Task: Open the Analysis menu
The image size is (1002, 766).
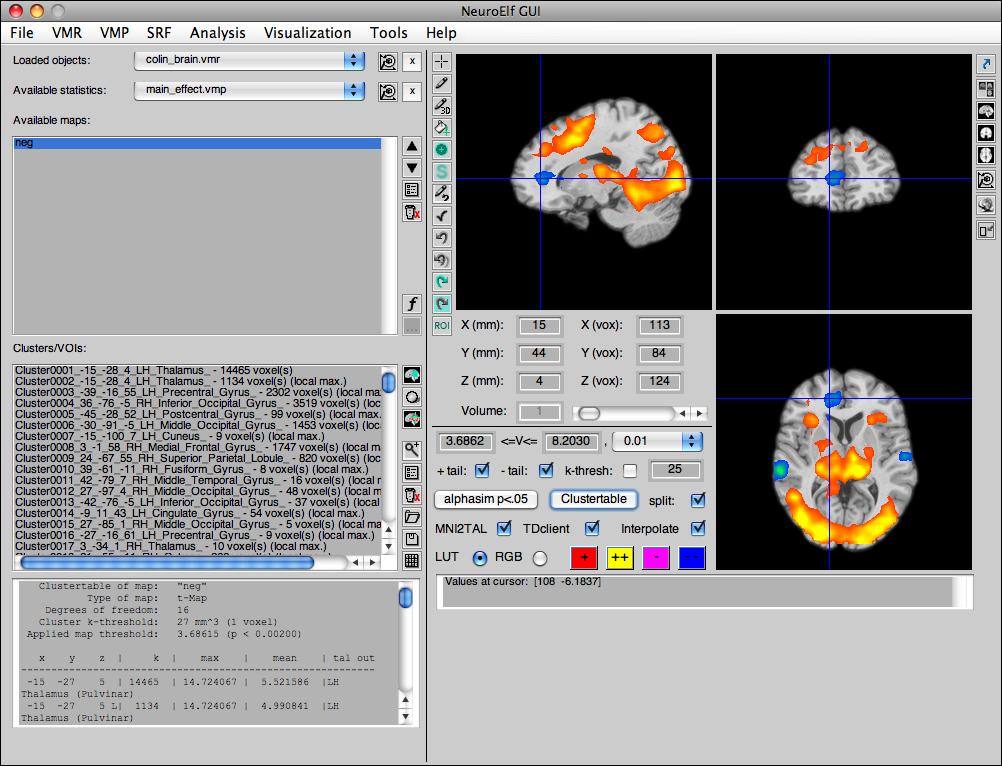Action: pyautogui.click(x=217, y=33)
